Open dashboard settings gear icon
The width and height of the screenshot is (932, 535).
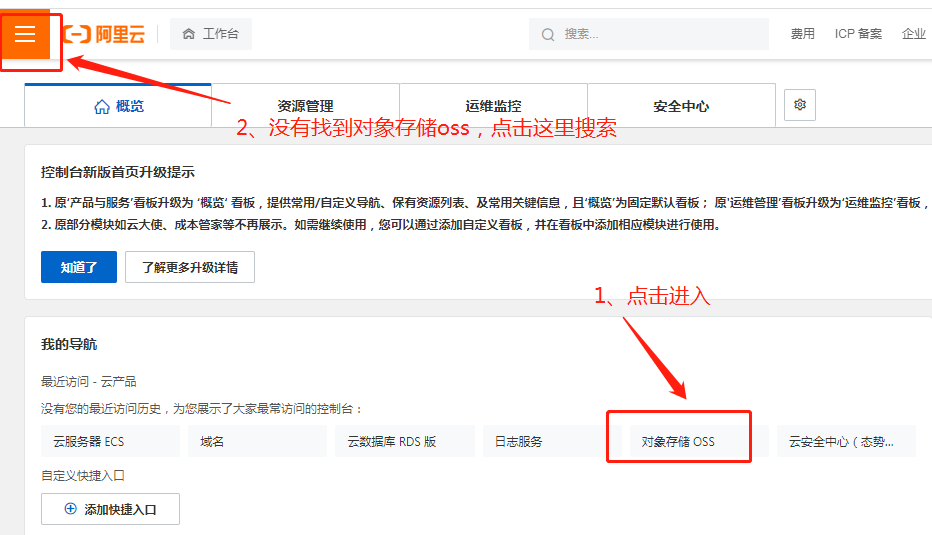click(799, 105)
